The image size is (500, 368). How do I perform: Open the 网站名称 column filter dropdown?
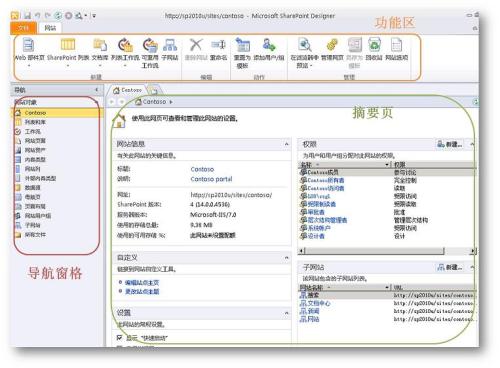387,287
